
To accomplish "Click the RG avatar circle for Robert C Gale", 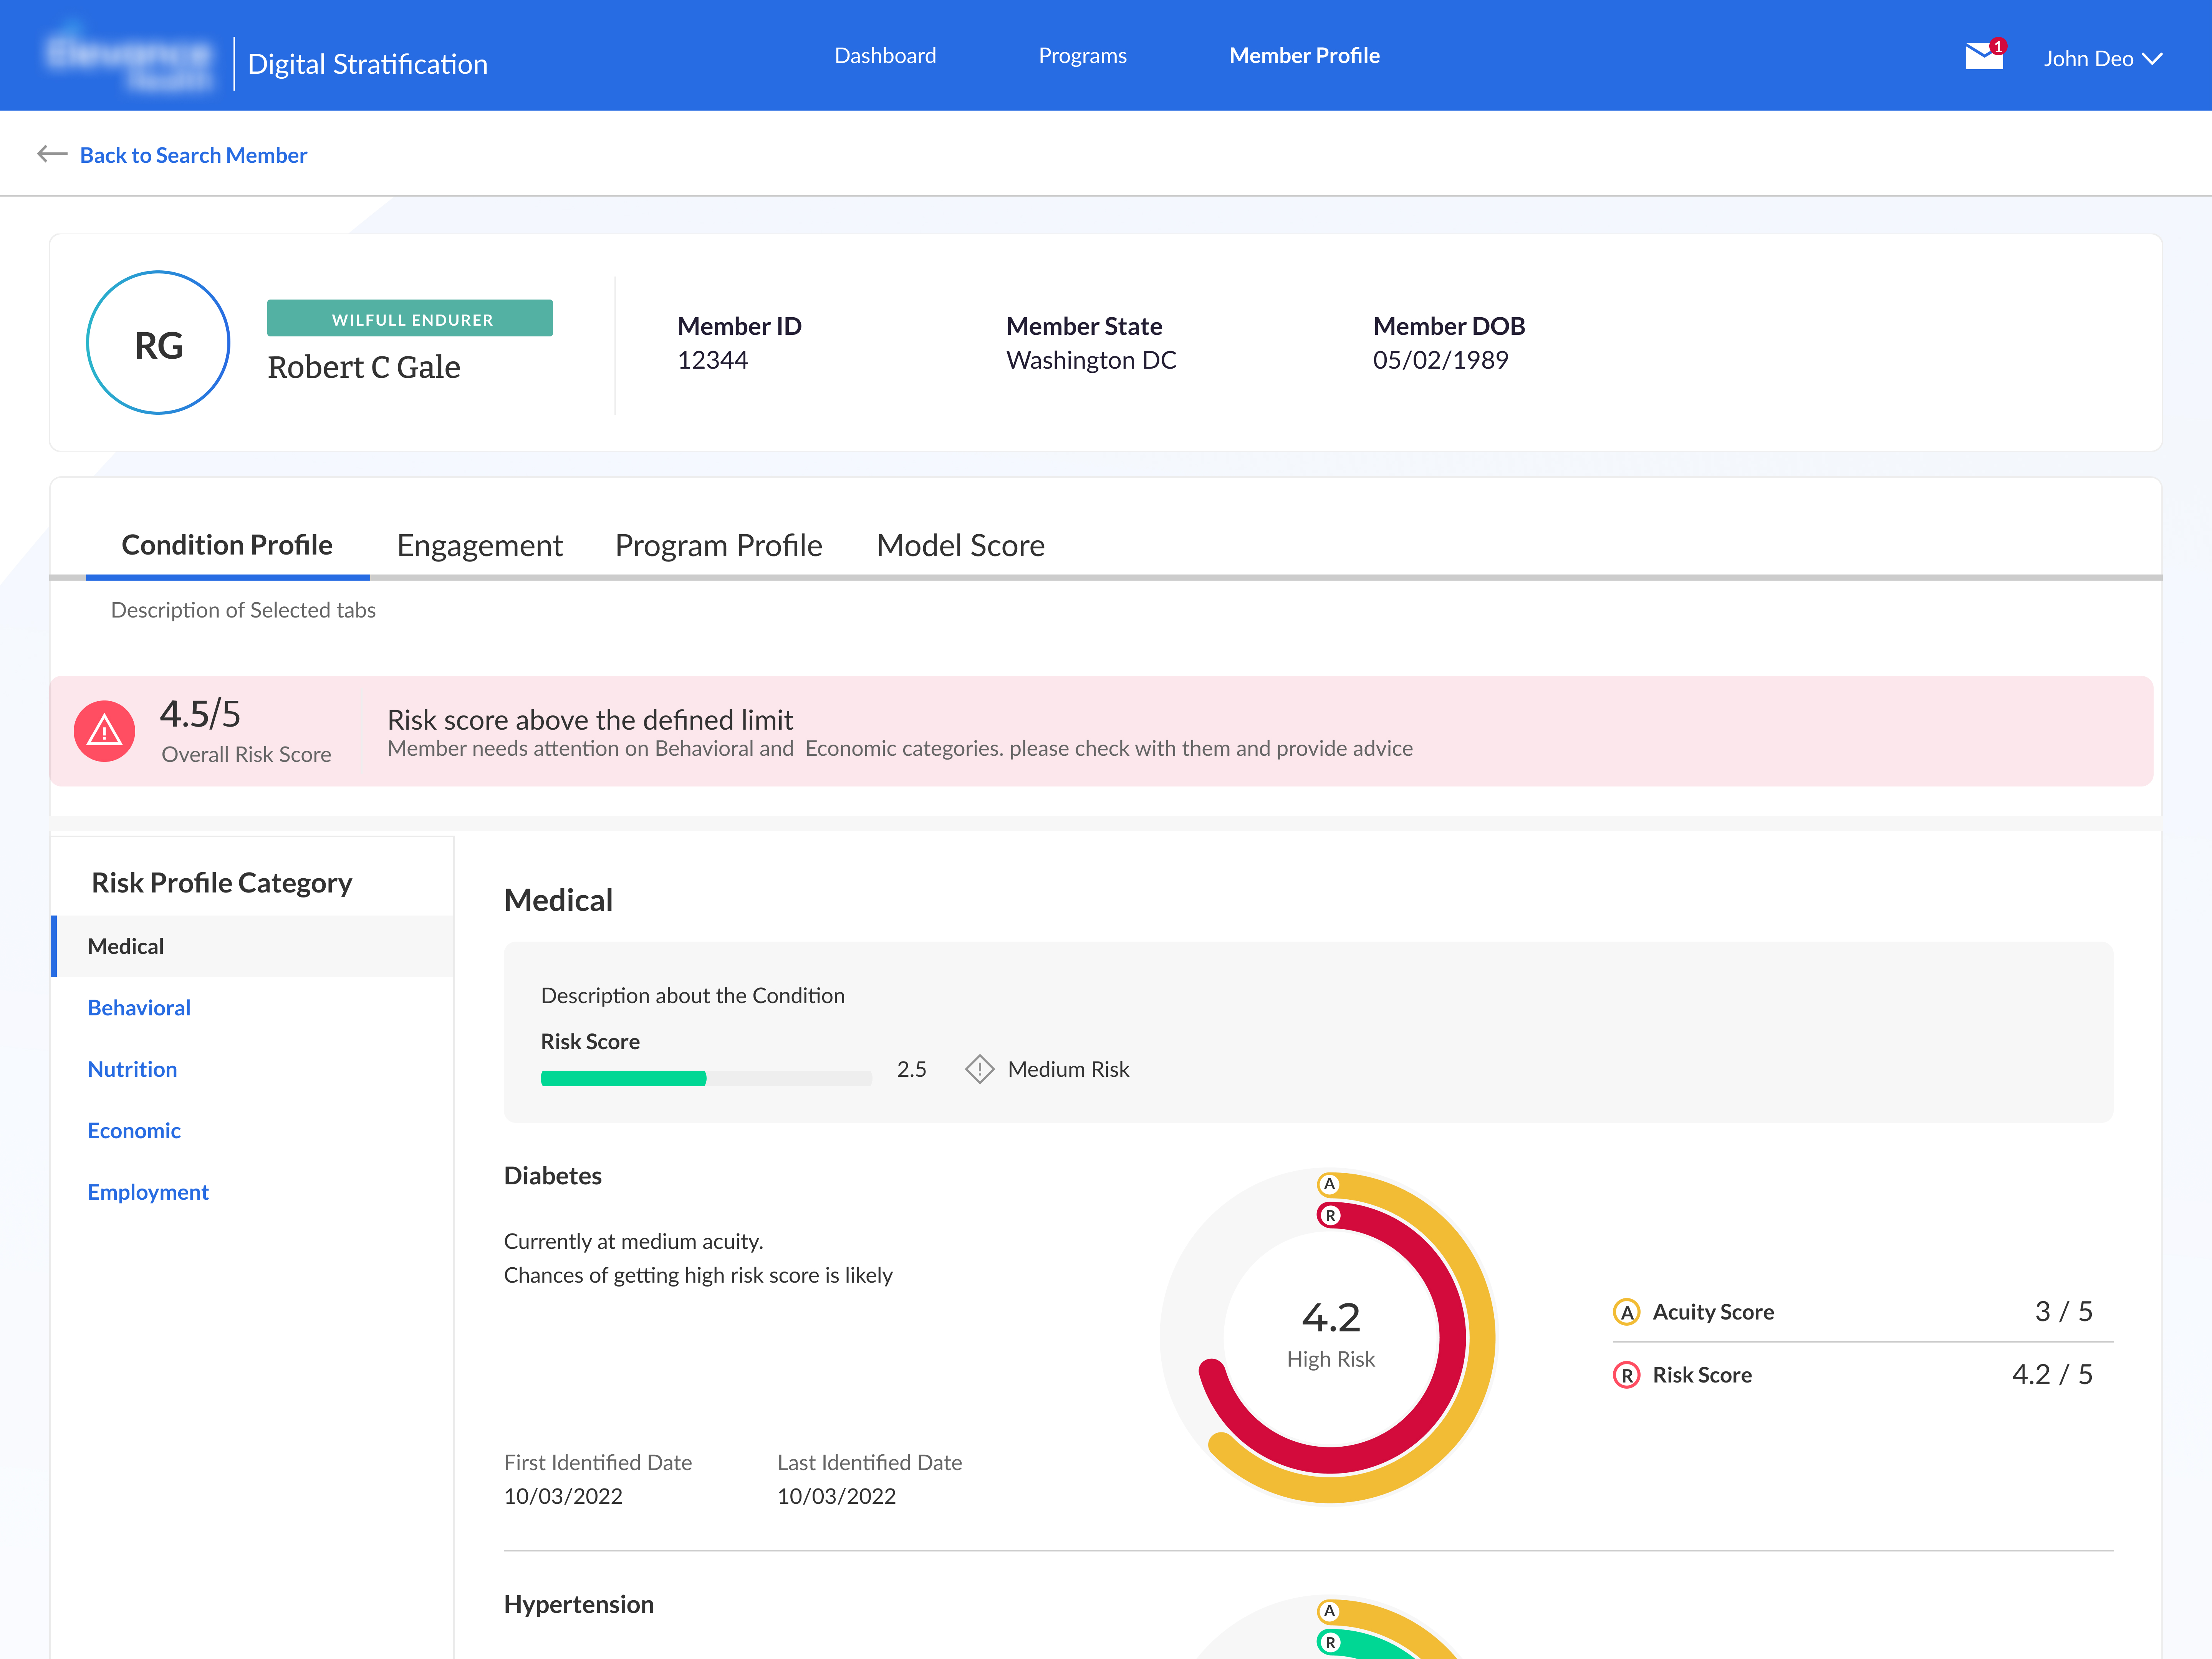I will pos(157,342).
